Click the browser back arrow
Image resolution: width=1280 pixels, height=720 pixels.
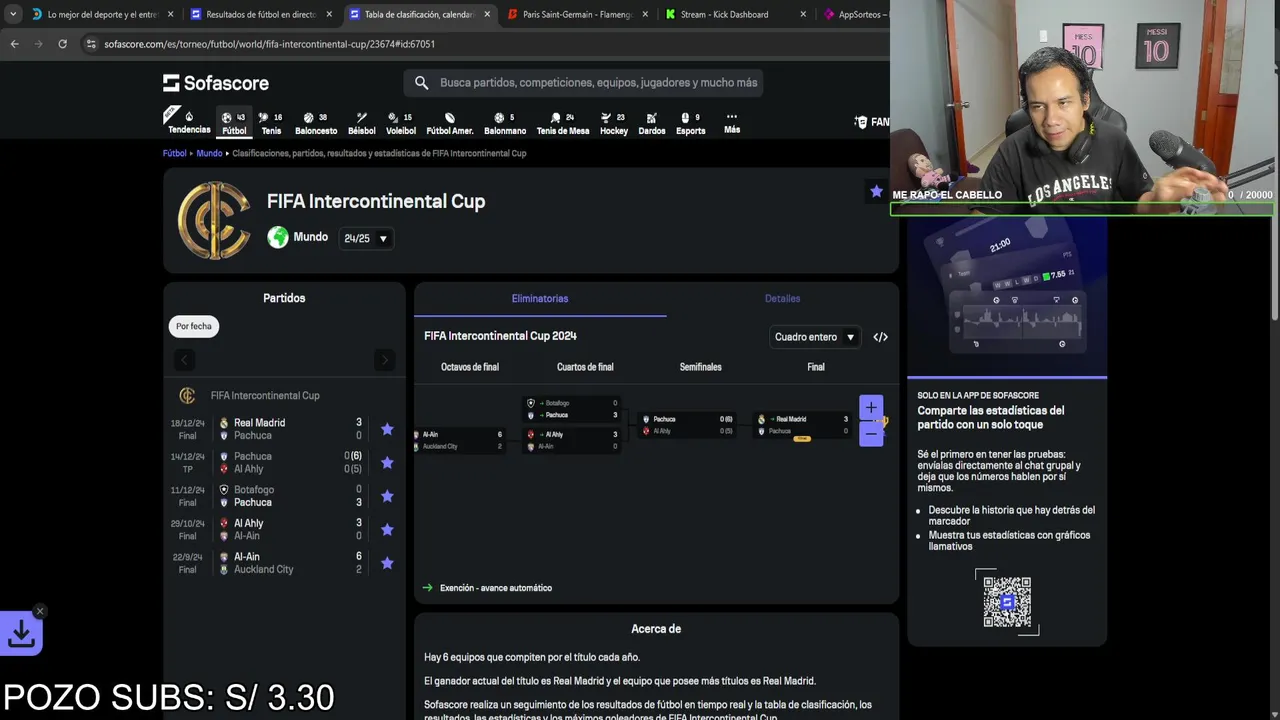pyautogui.click(x=14, y=44)
